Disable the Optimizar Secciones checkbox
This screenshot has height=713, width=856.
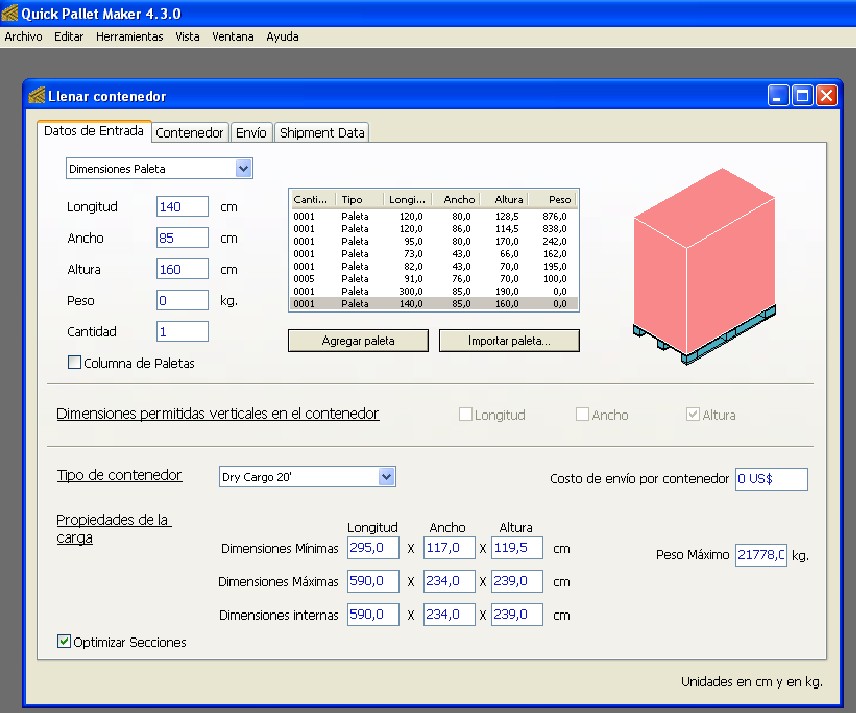click(x=64, y=641)
